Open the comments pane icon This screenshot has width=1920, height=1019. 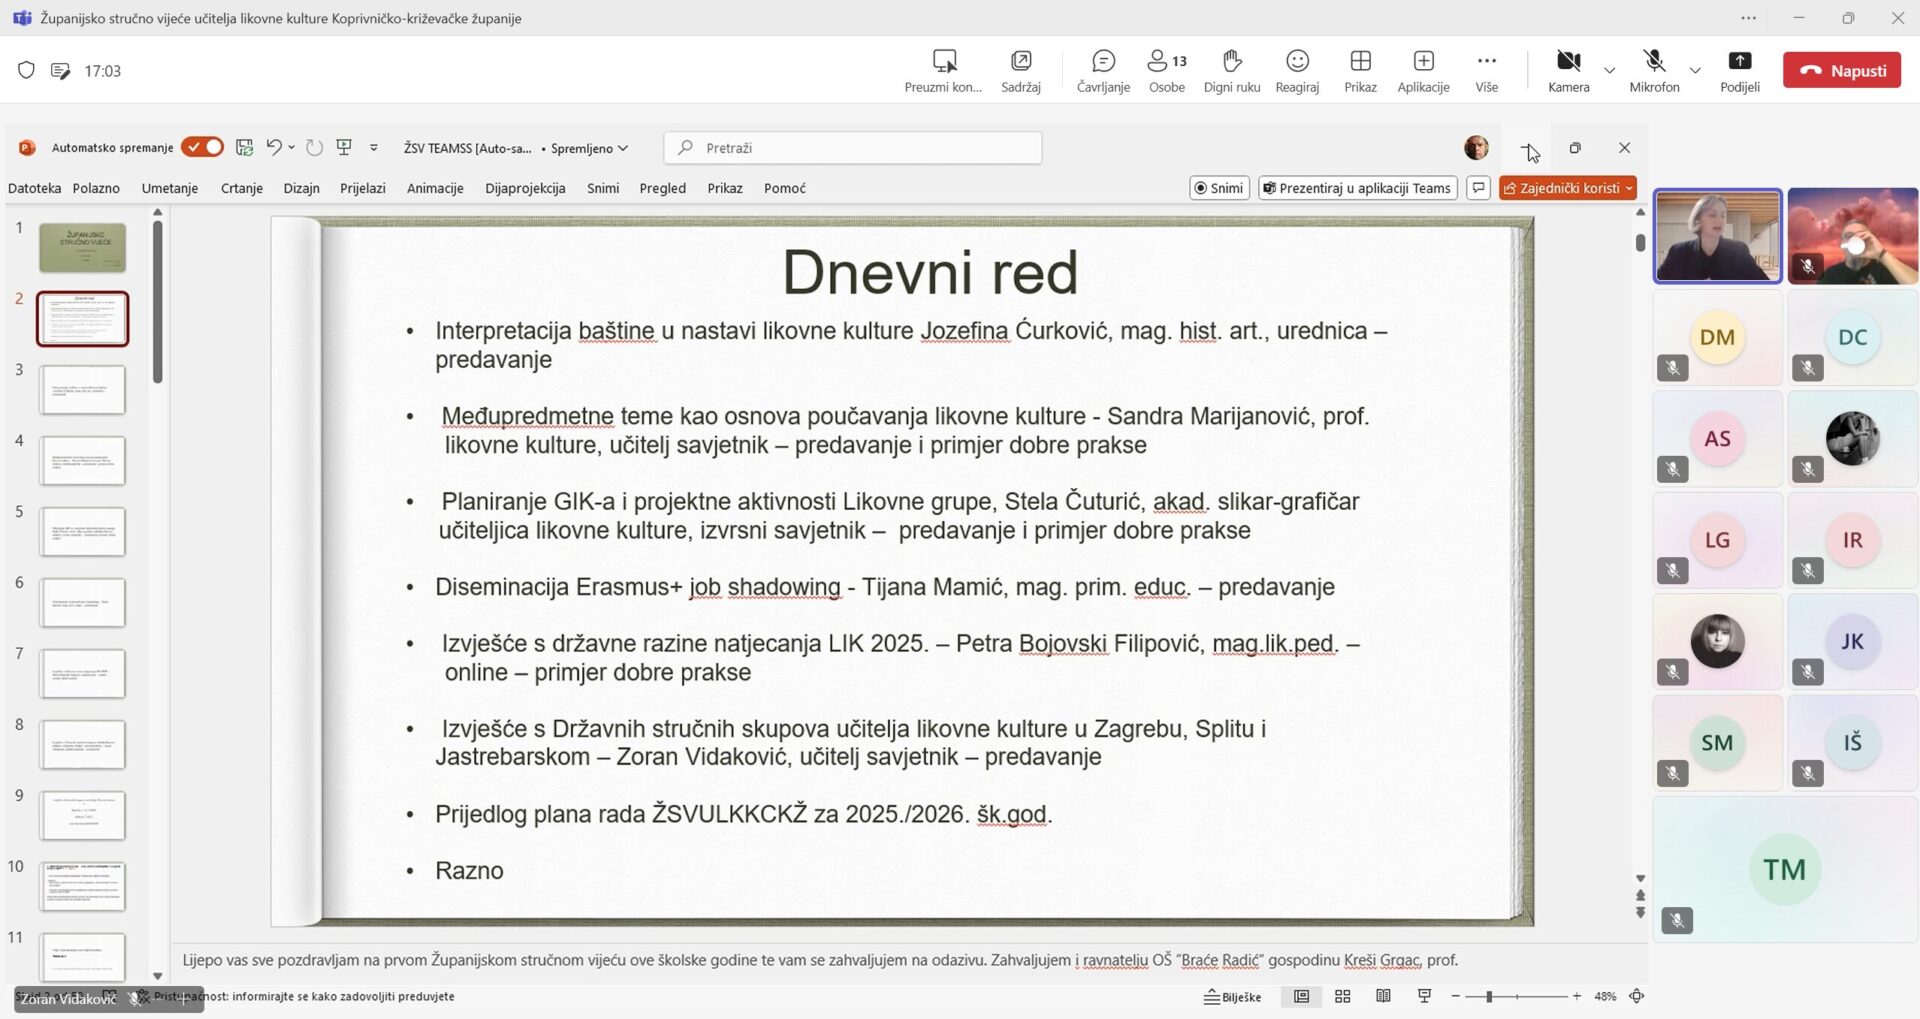point(1478,188)
